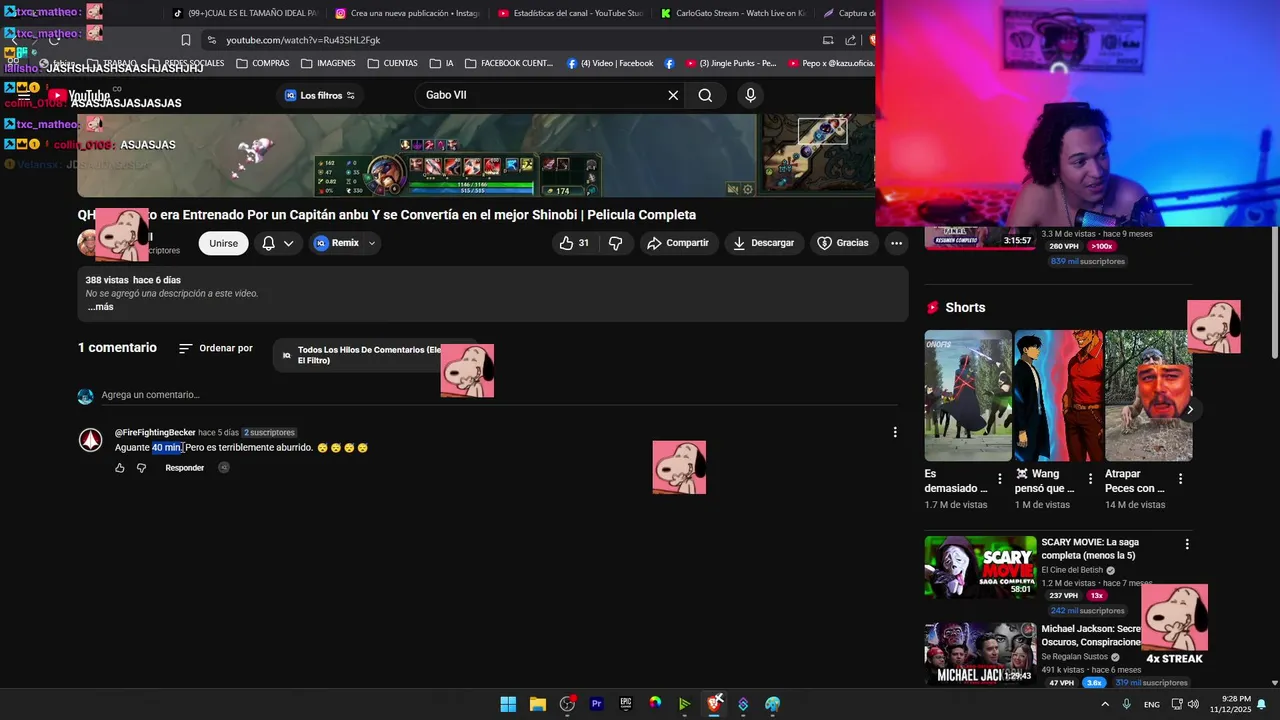Open the CUENTAS bookmarks folder
Image resolution: width=1280 pixels, height=720 pixels.
point(392,63)
